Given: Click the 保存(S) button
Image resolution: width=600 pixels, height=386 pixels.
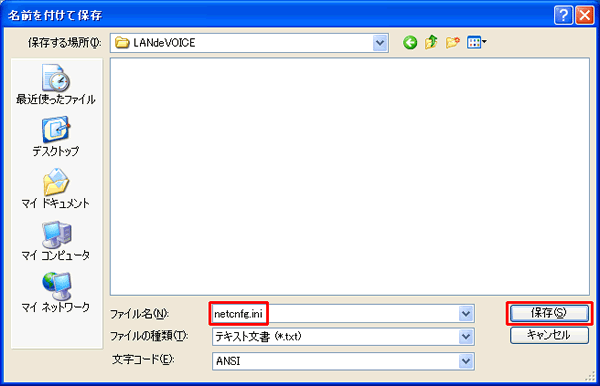Looking at the screenshot, I should pyautogui.click(x=549, y=313).
